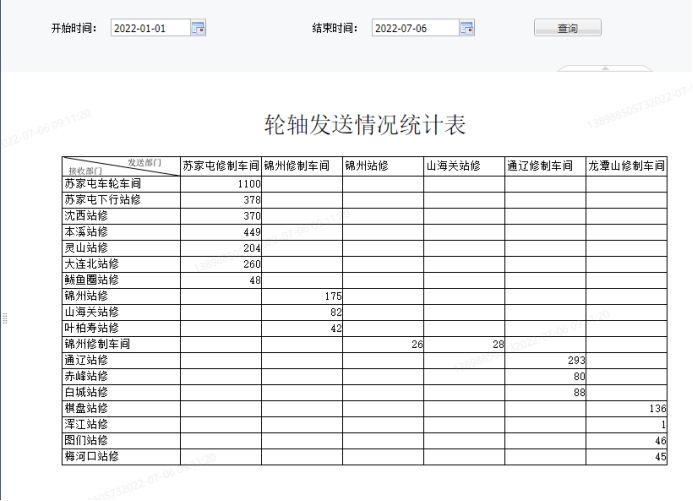The image size is (693, 501).
Task: Select column header 锦州修制车间
Action: [302, 166]
